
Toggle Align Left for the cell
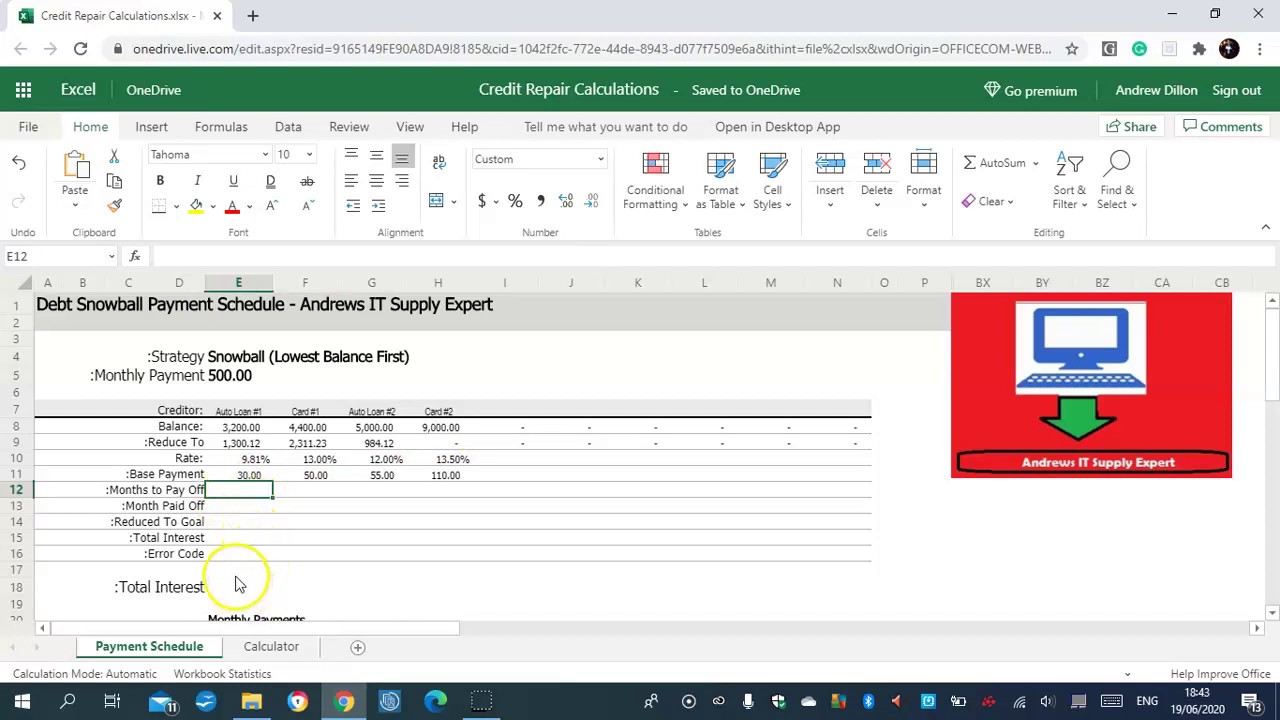pos(351,180)
